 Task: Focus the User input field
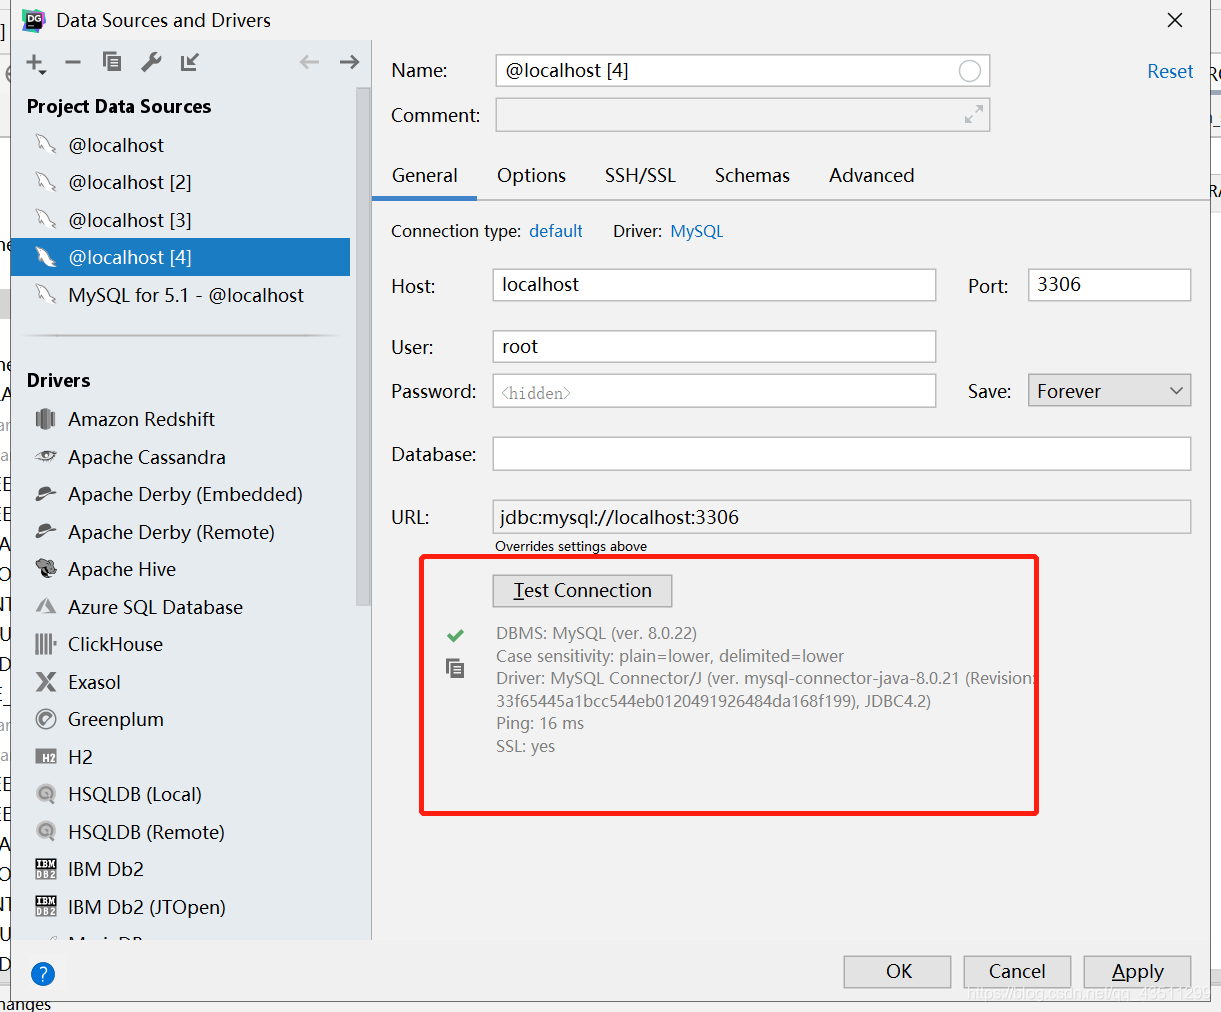[714, 346]
